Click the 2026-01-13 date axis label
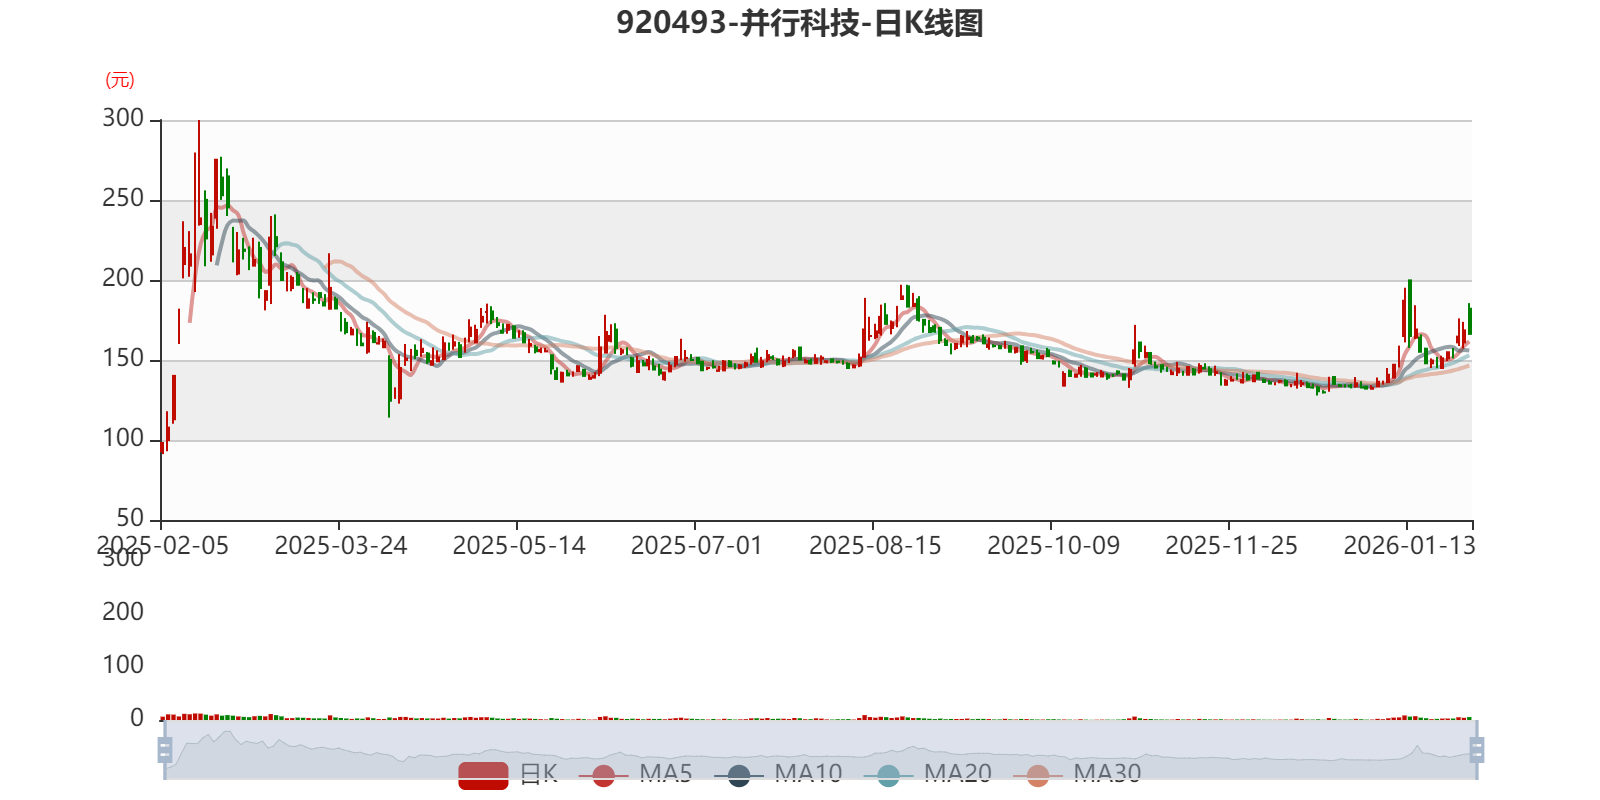This screenshot has height=800, width=1600. tap(1409, 546)
